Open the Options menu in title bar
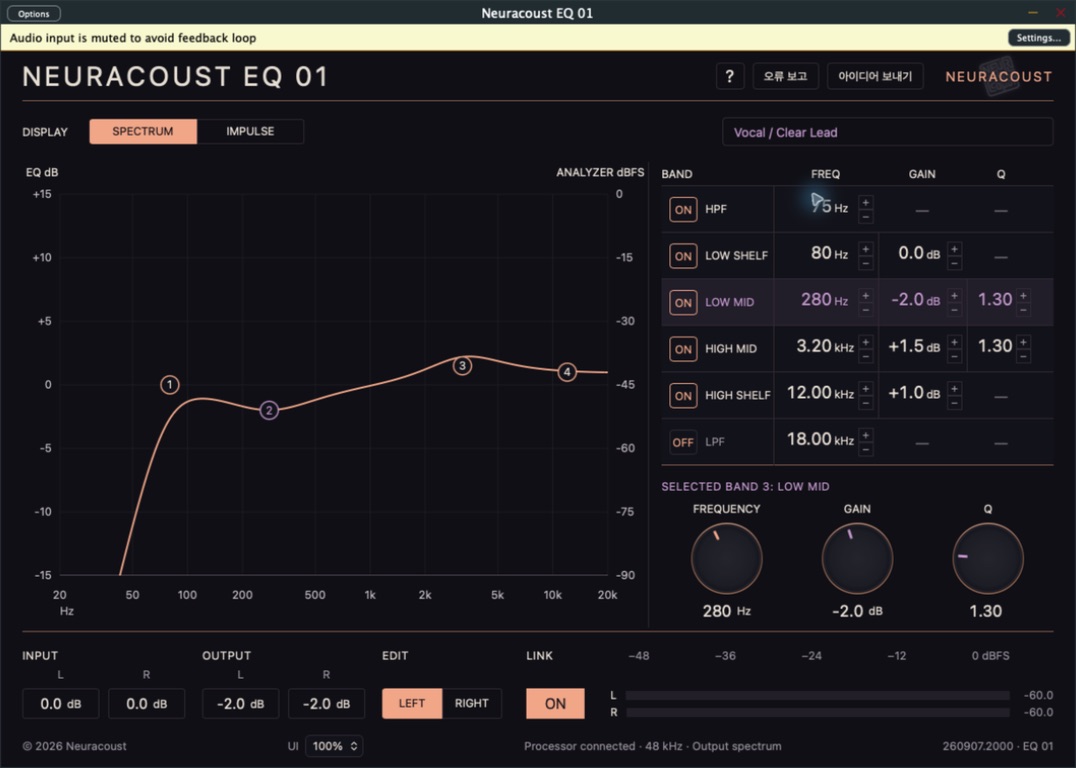1076x768 pixels. 34,13
